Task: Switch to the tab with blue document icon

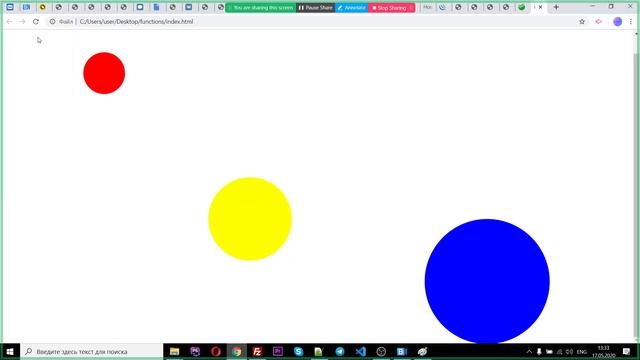Action: [156, 7]
